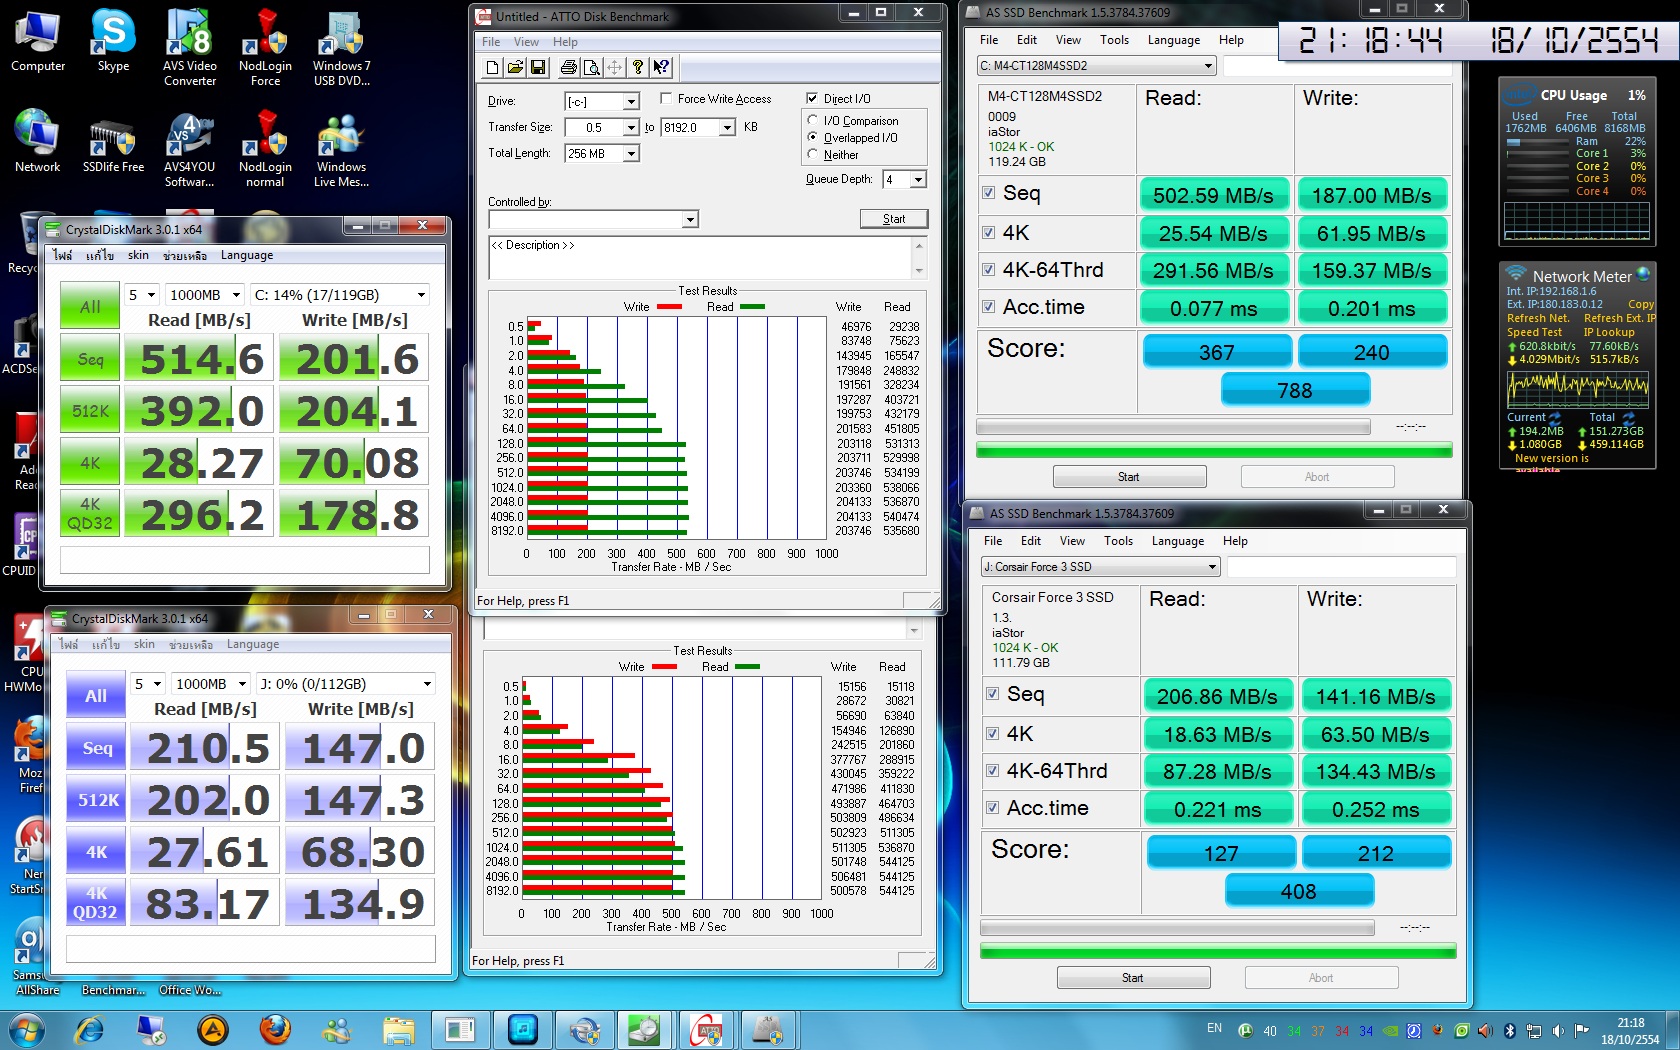The image size is (1680, 1050).
Task: Click the green progress bar in upper AS SSD window
Action: 1214,451
